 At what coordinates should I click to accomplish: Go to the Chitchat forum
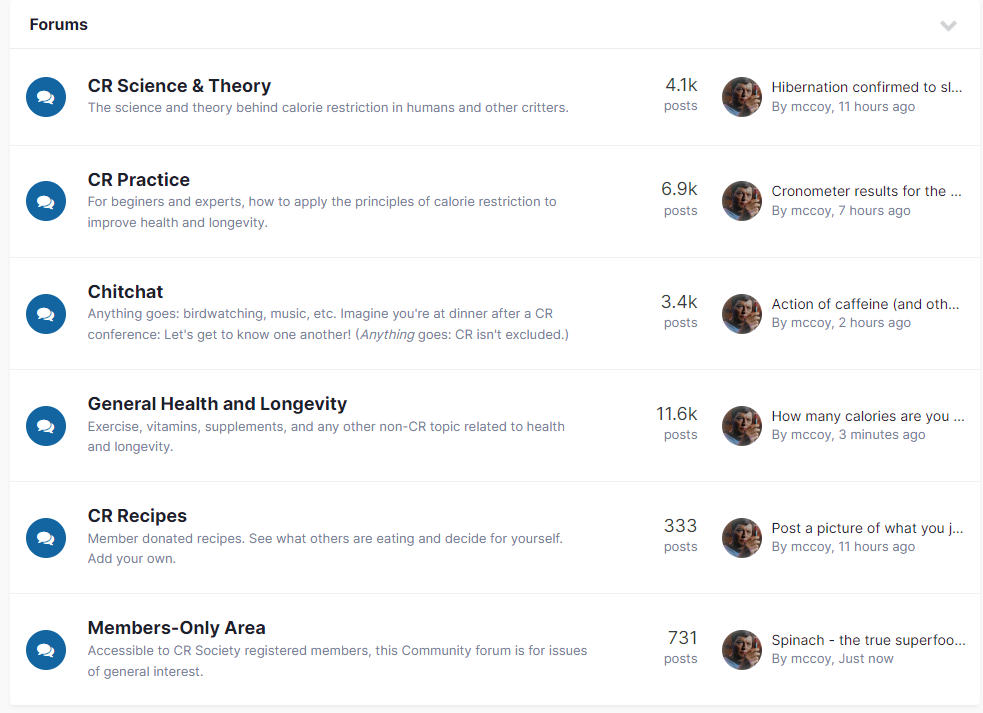click(125, 292)
